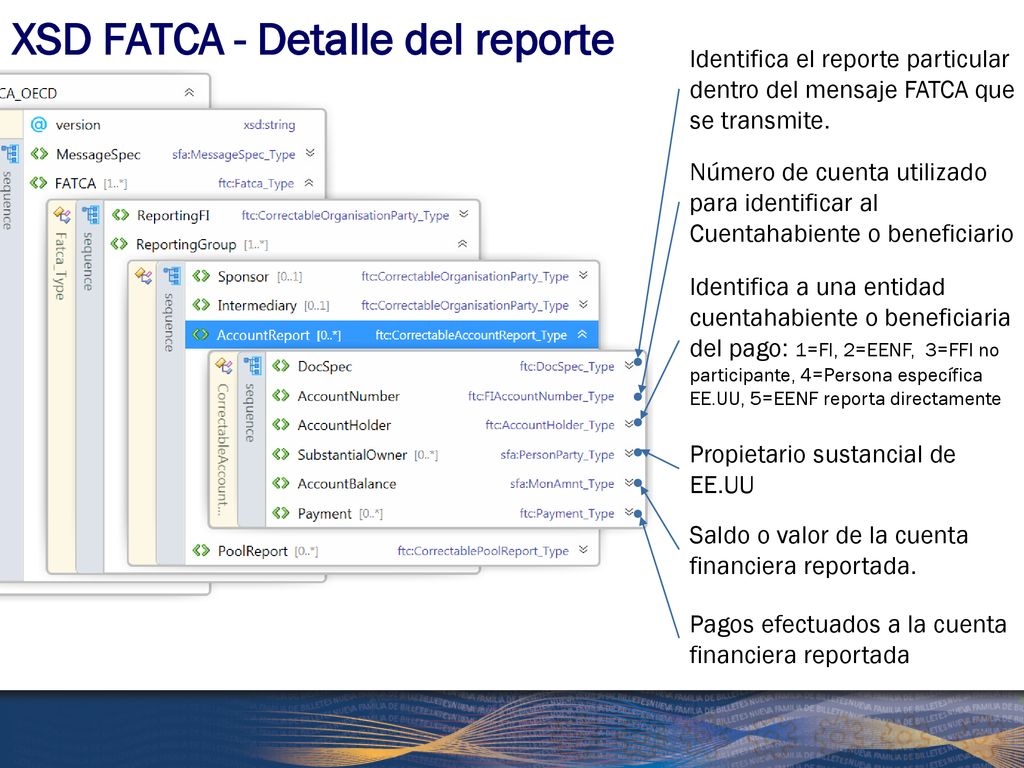Select the version attribute row

tap(174, 124)
